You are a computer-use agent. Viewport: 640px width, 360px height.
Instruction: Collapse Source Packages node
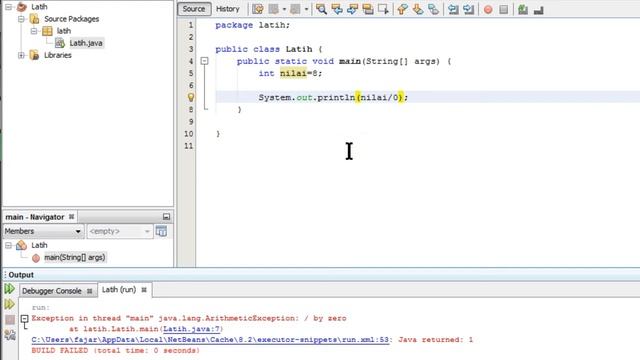coord(21,19)
